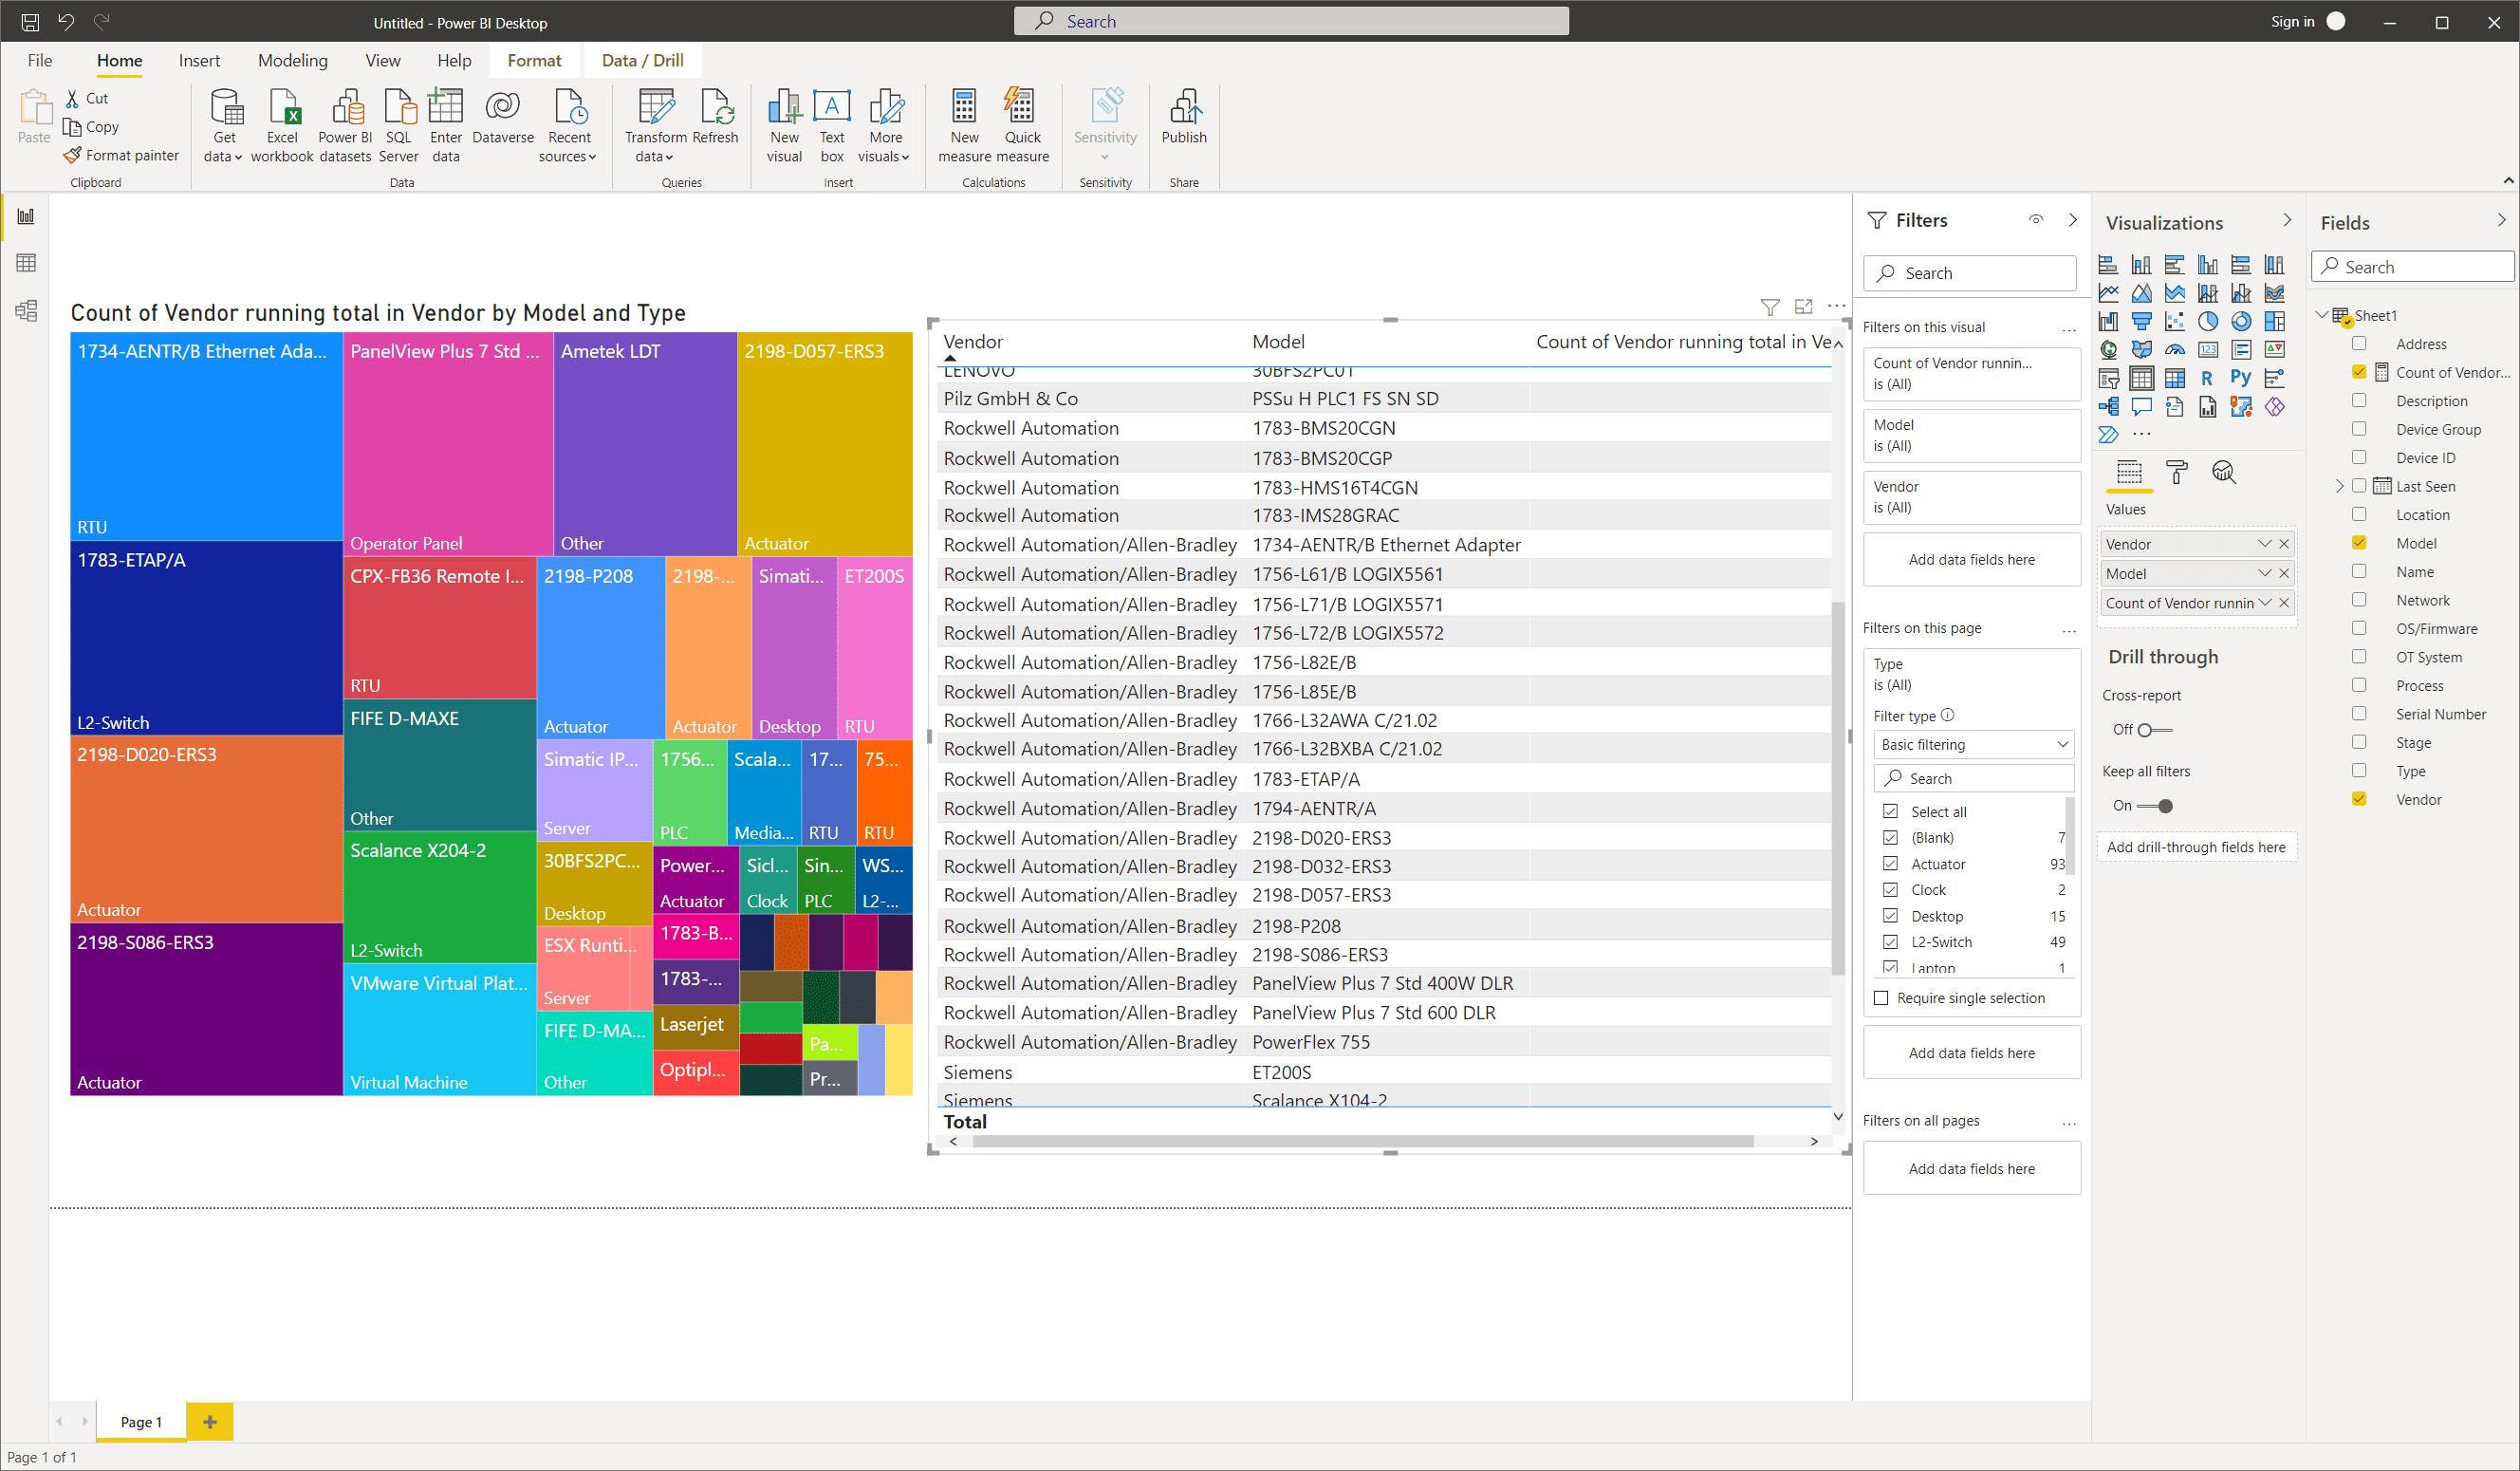Switch to Model view in left sidebar

pyautogui.click(x=26, y=310)
